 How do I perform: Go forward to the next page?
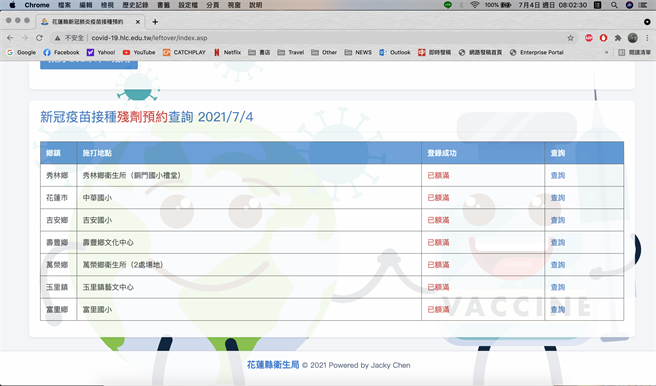[x=25, y=38]
